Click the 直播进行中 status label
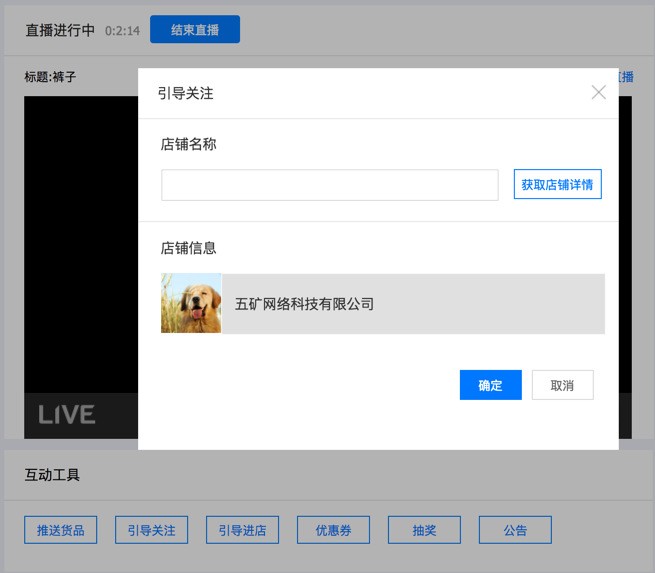This screenshot has width=655, height=573. pos(60,31)
